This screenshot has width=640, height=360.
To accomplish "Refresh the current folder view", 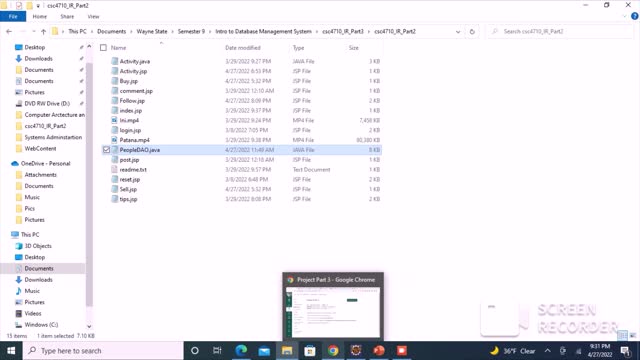I will [472, 31].
